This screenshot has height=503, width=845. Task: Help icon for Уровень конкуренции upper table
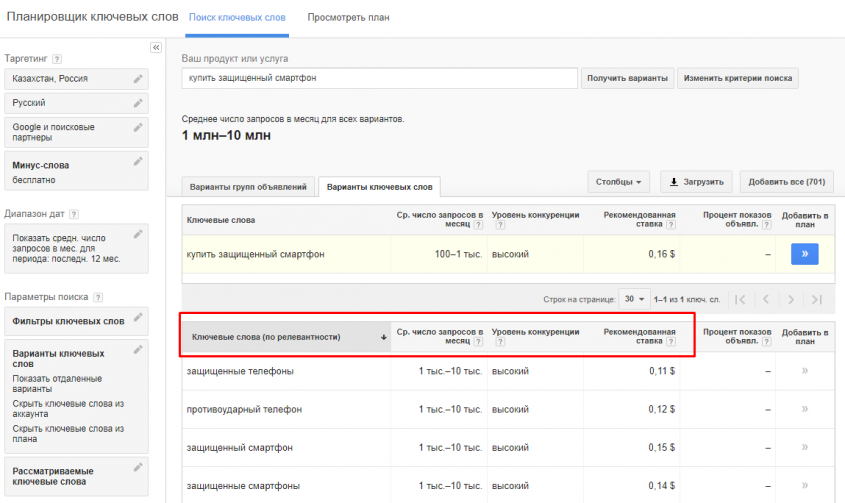(500, 225)
